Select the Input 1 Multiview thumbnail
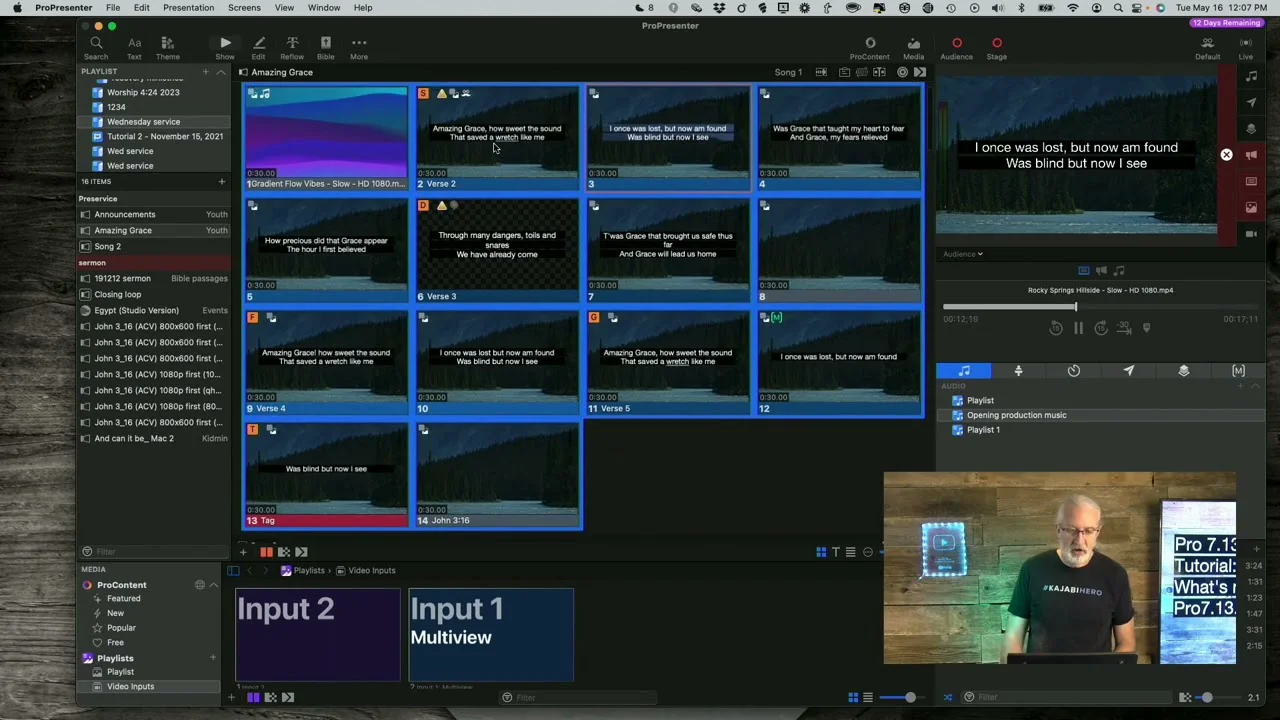This screenshot has width=1280, height=720. (x=491, y=635)
